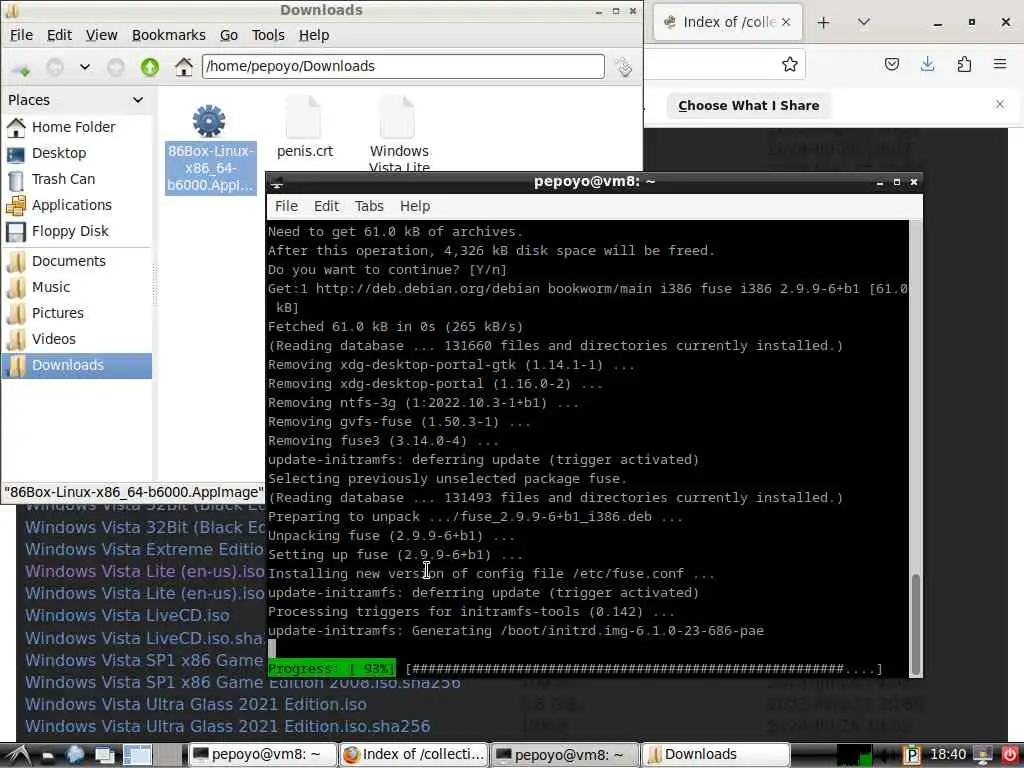
Task: Click the terminal window menu icon in titlebar
Action: point(277,182)
